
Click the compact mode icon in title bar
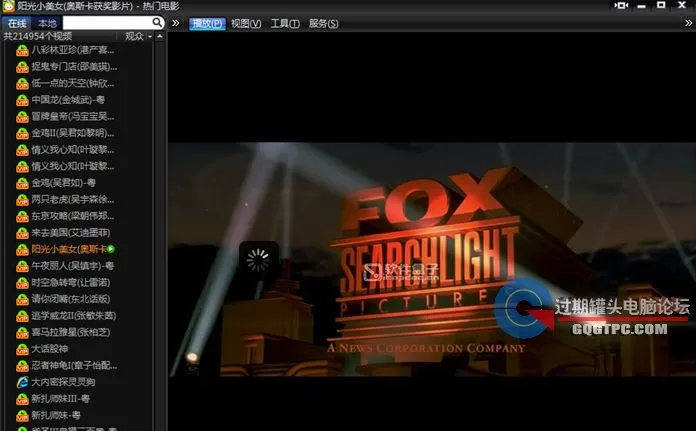[x=621, y=7]
